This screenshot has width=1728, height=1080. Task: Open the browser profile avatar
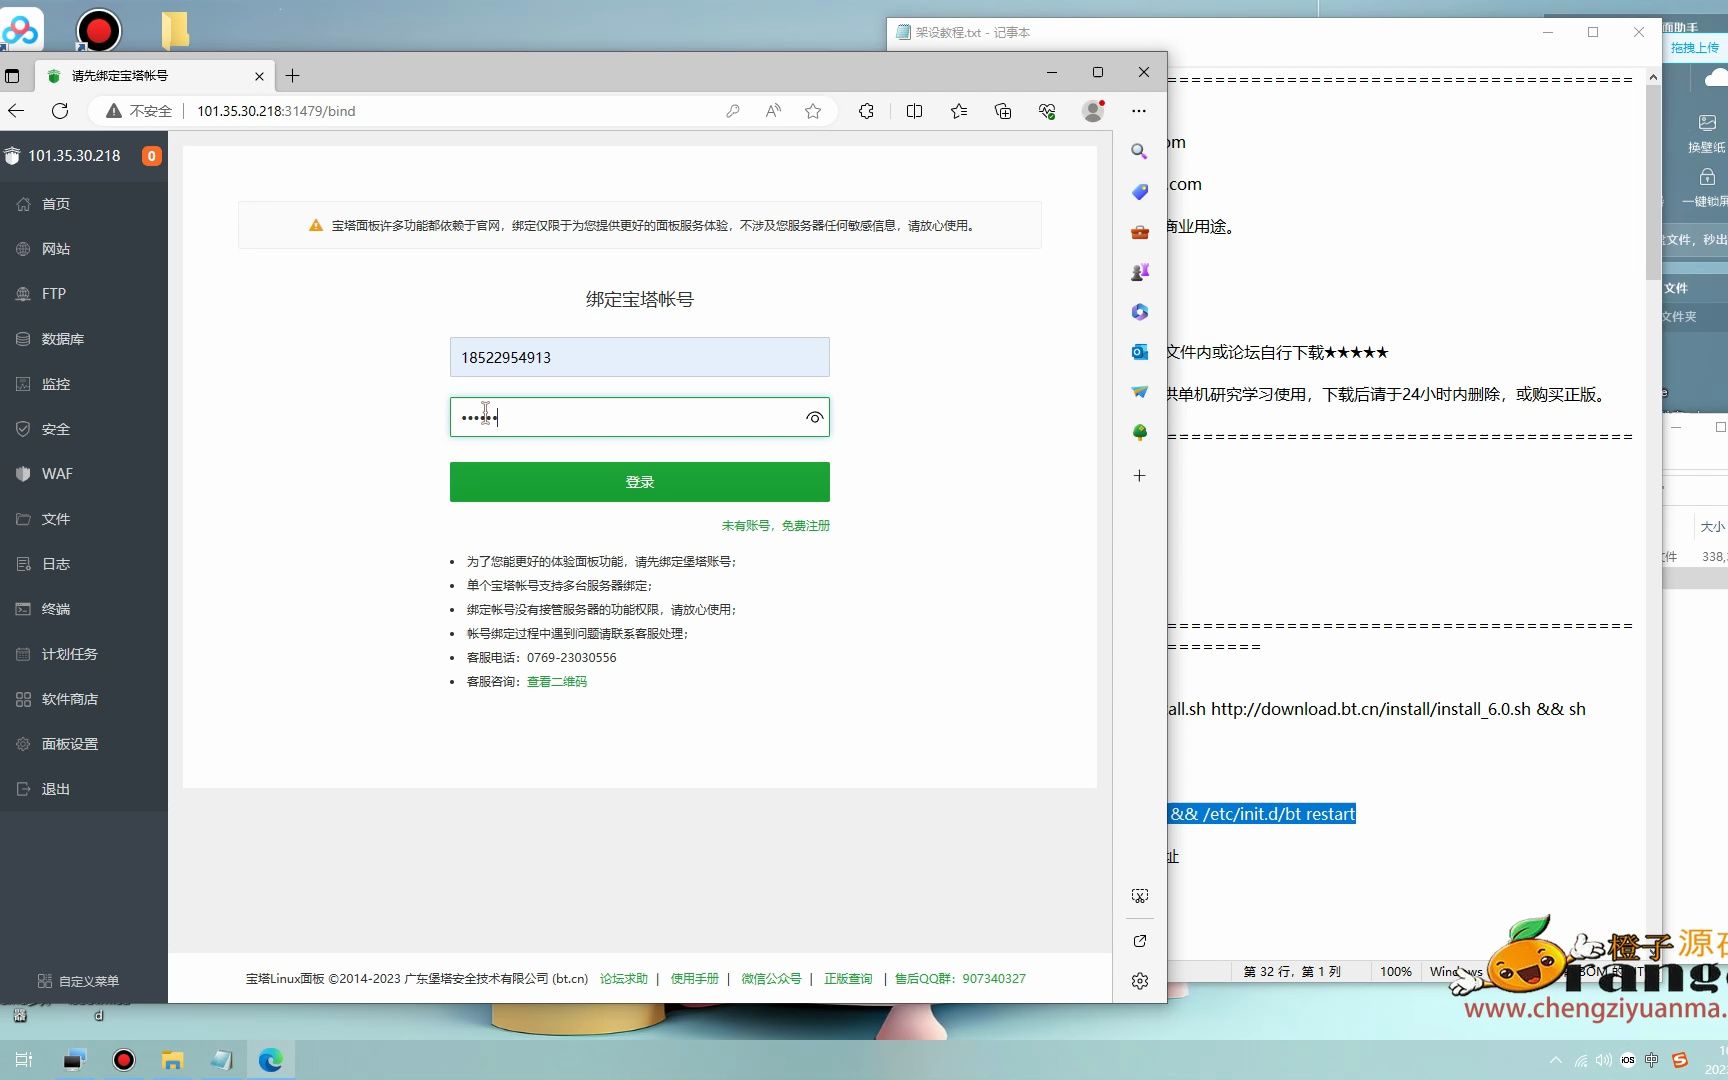point(1093,111)
